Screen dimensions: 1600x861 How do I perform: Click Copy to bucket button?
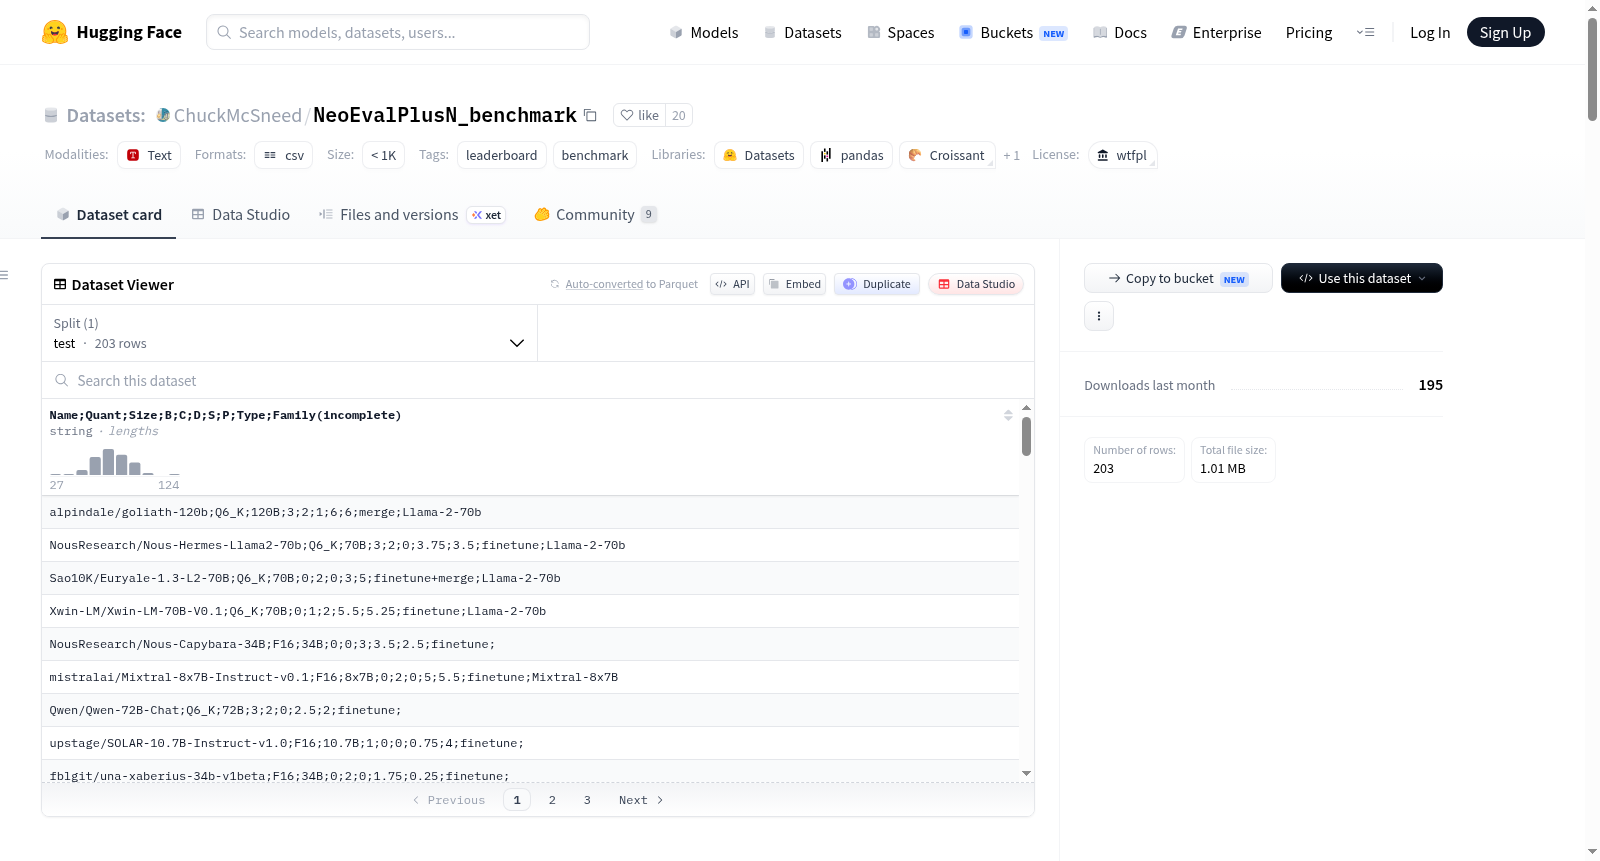(1178, 278)
